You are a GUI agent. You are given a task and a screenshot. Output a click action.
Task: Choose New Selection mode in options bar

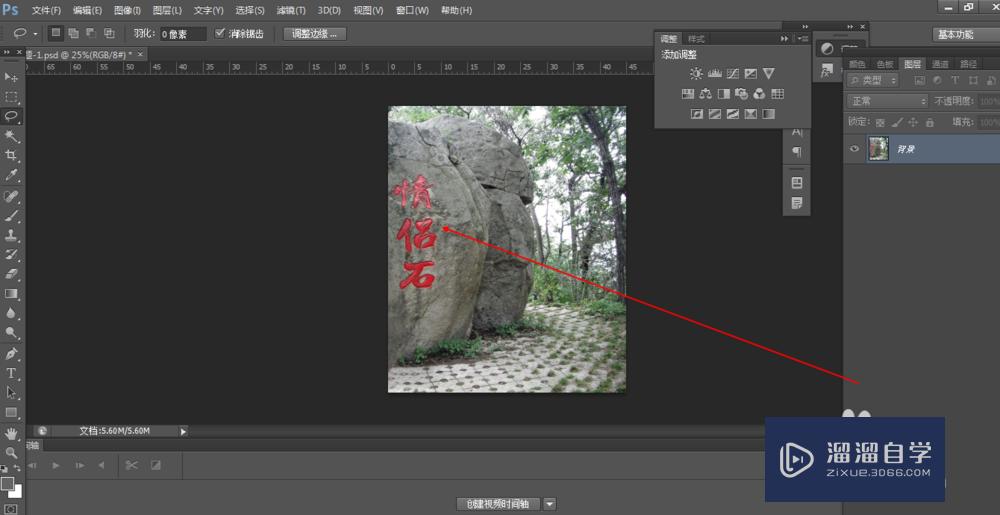coord(56,33)
